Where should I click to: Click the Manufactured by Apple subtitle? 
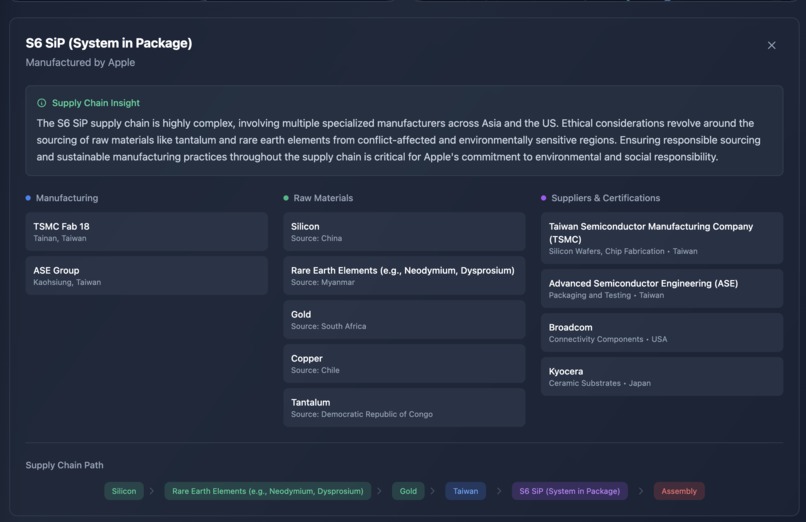(x=80, y=62)
